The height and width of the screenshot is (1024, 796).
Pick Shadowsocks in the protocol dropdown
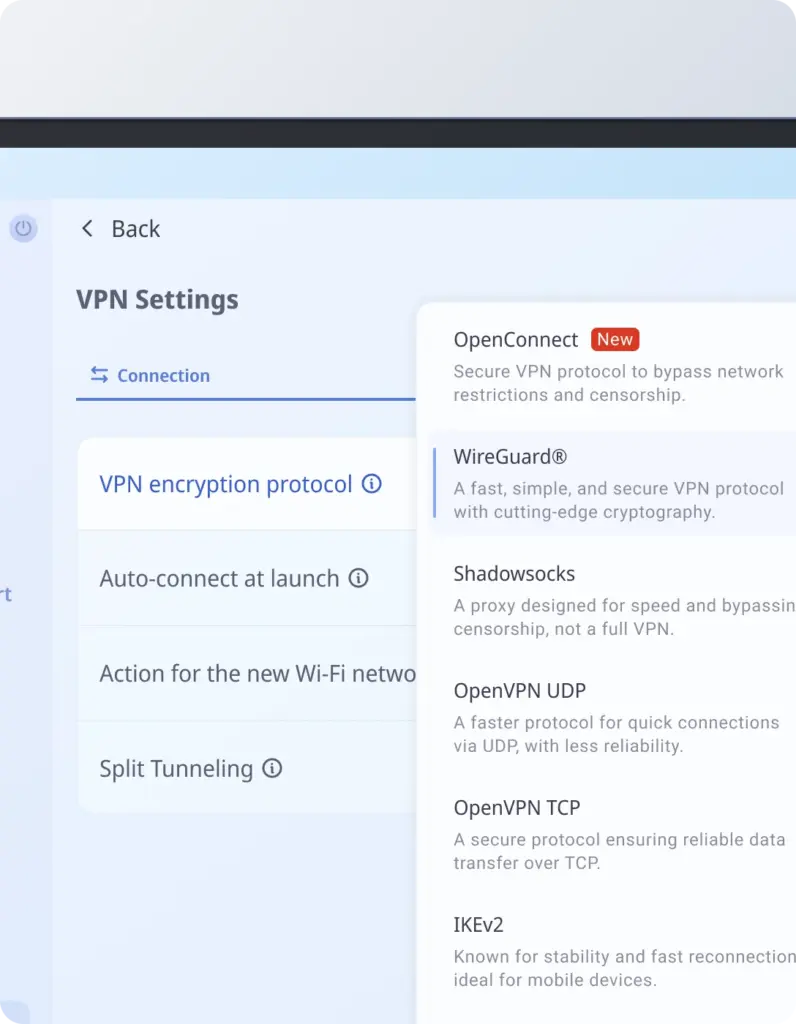514,574
